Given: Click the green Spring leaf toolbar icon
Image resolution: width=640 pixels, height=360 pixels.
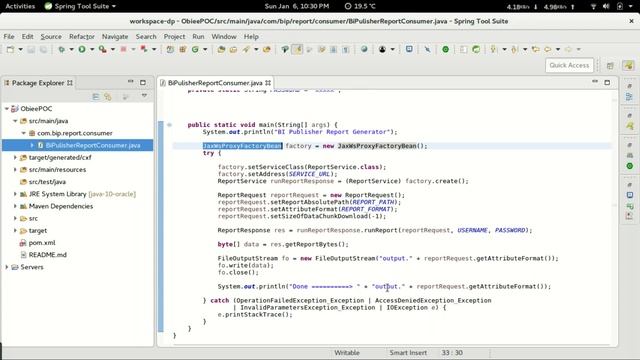Looking at the screenshot, I should pyautogui.click(x=476, y=49).
